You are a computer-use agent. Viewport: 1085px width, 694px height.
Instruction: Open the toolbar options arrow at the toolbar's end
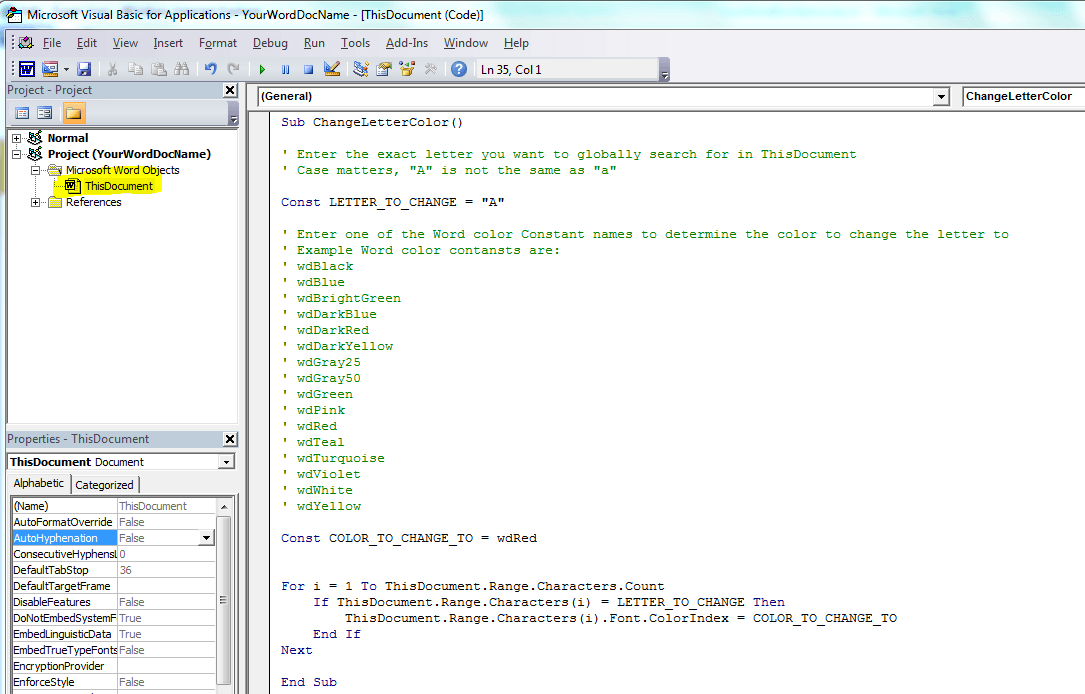click(x=664, y=70)
